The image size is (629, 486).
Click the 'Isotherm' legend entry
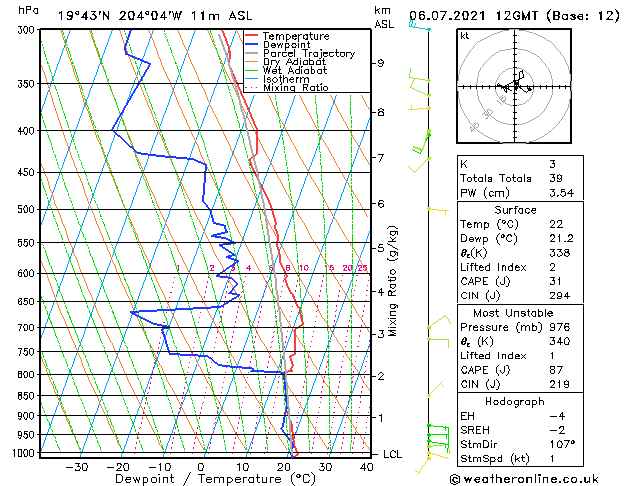[286, 79]
